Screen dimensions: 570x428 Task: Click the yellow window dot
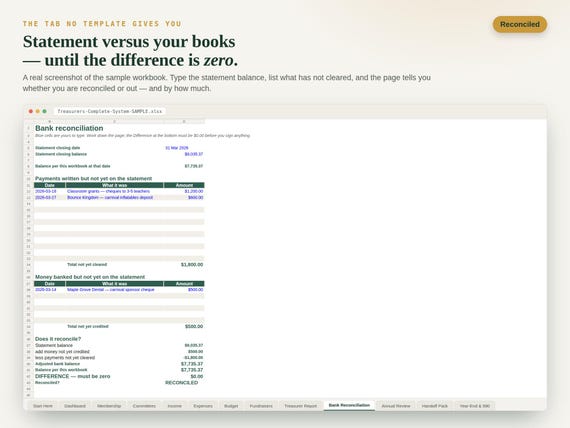point(37,111)
